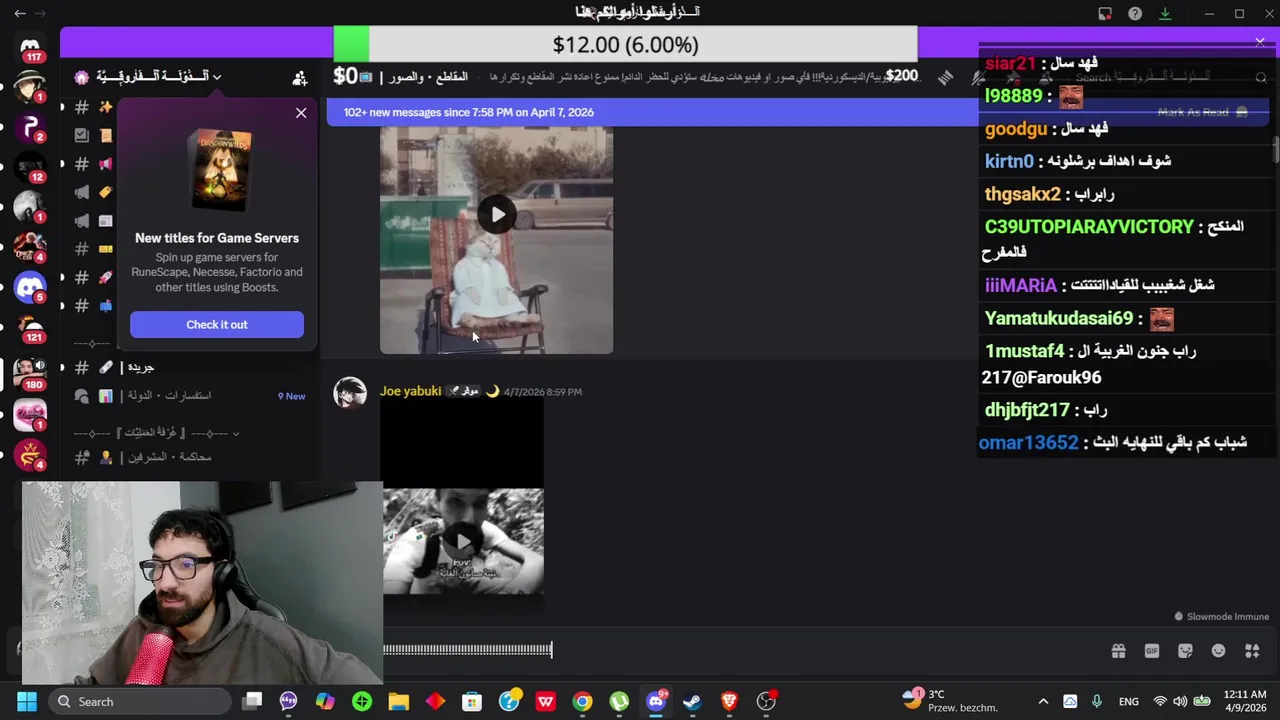Open the sticker picker icon
1280x720 pixels.
1185,651
